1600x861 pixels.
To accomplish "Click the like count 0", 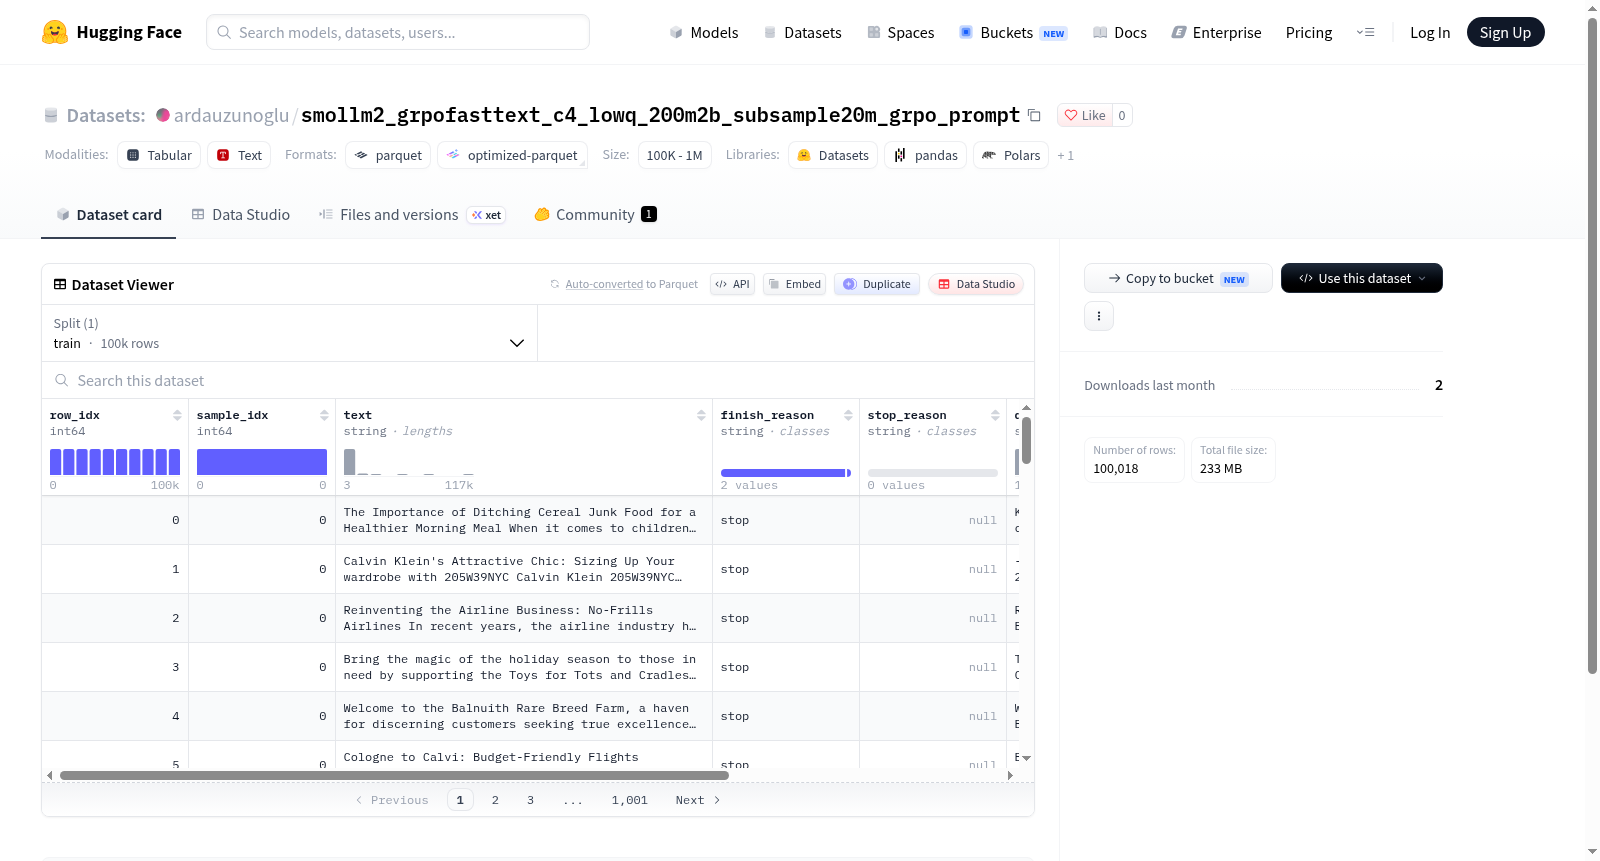I will pyautogui.click(x=1122, y=115).
